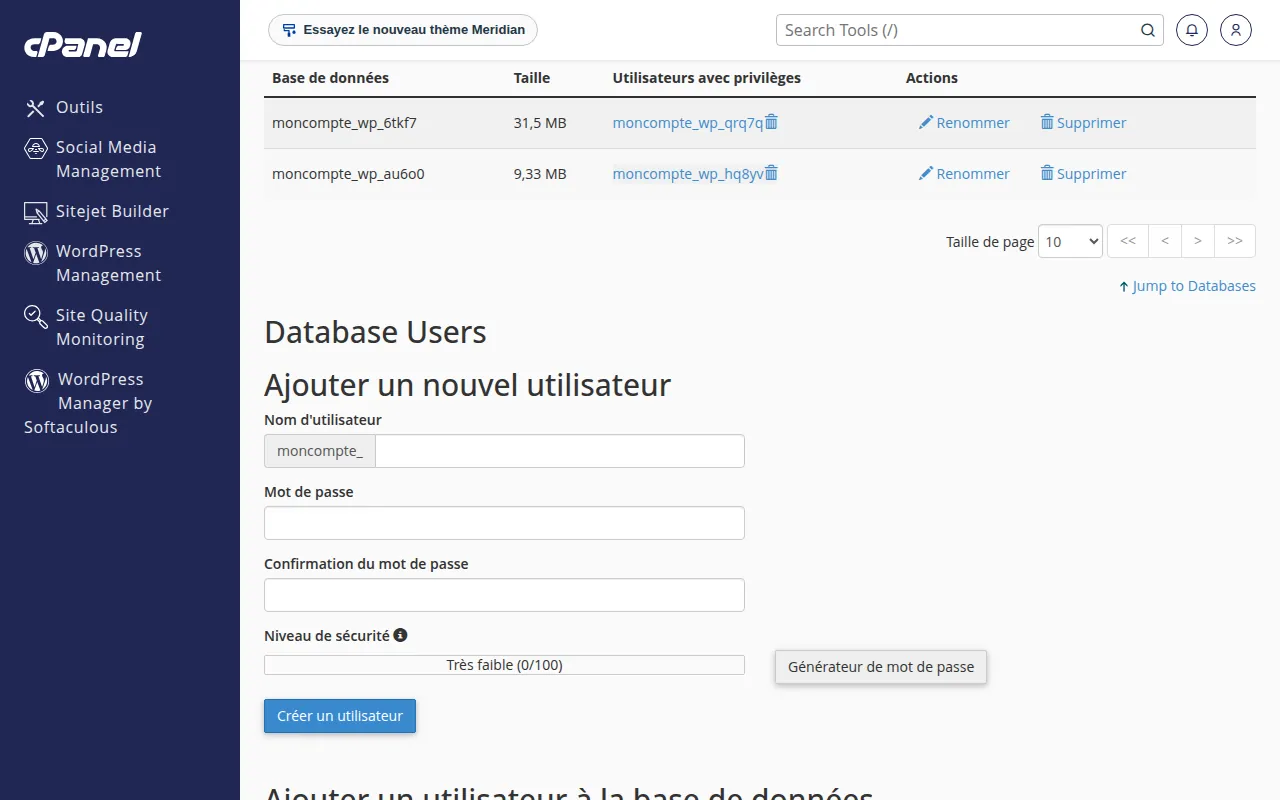Remove user moncompte_wp_qrq7q via trash icon

click(771, 122)
